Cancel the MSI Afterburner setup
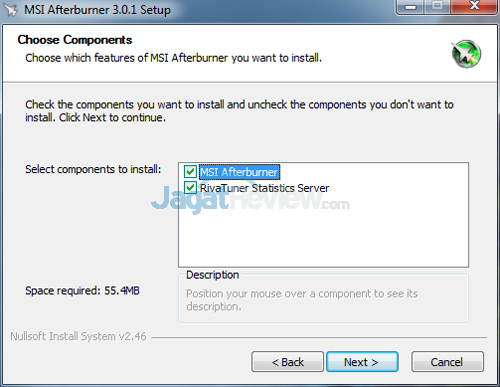This screenshot has height=387, width=500. pyautogui.click(x=447, y=362)
